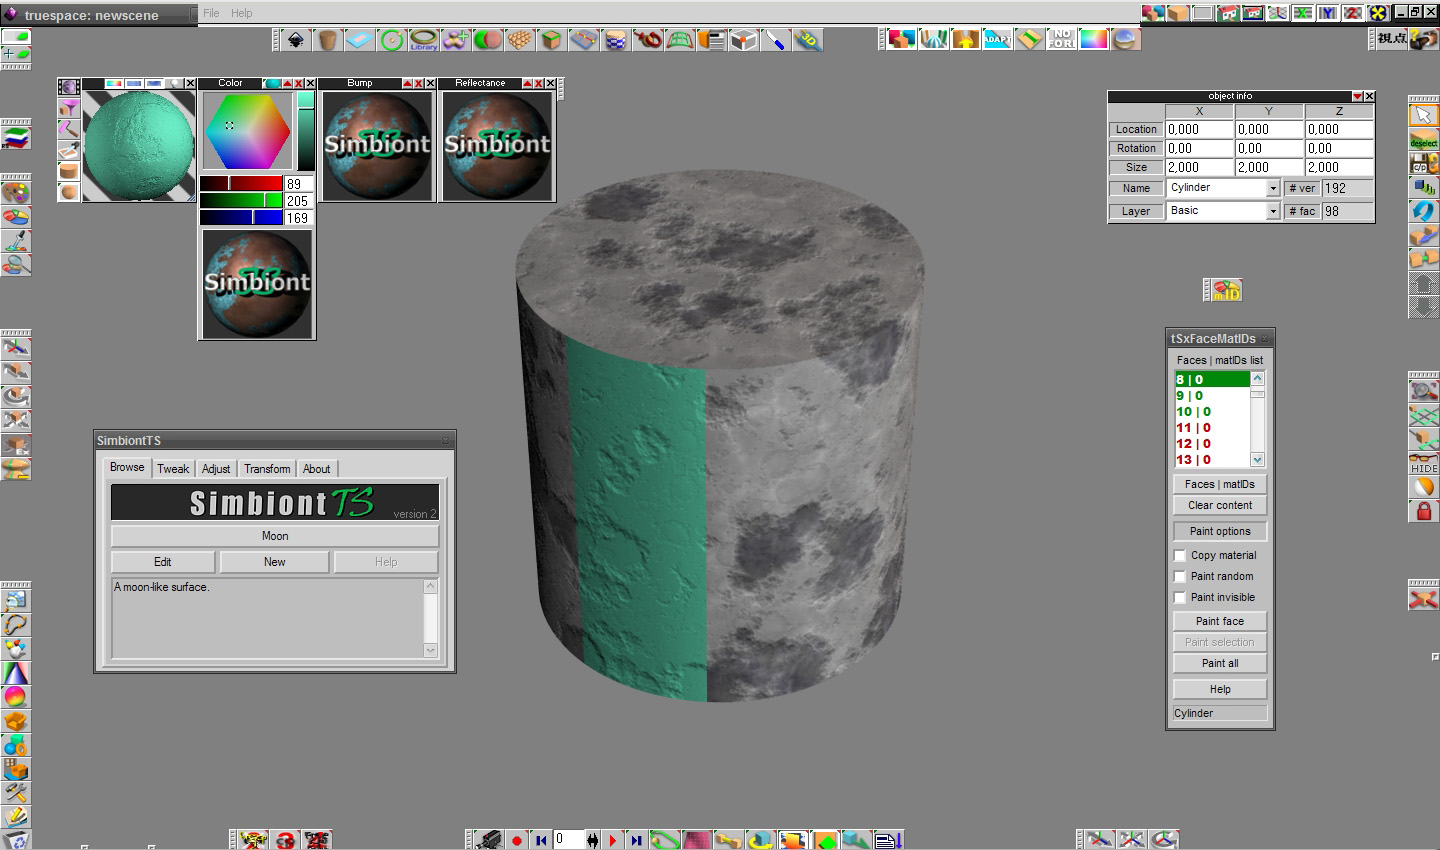The width and height of the screenshot is (1440, 850).
Task: Open the File menu
Action: click(x=211, y=13)
